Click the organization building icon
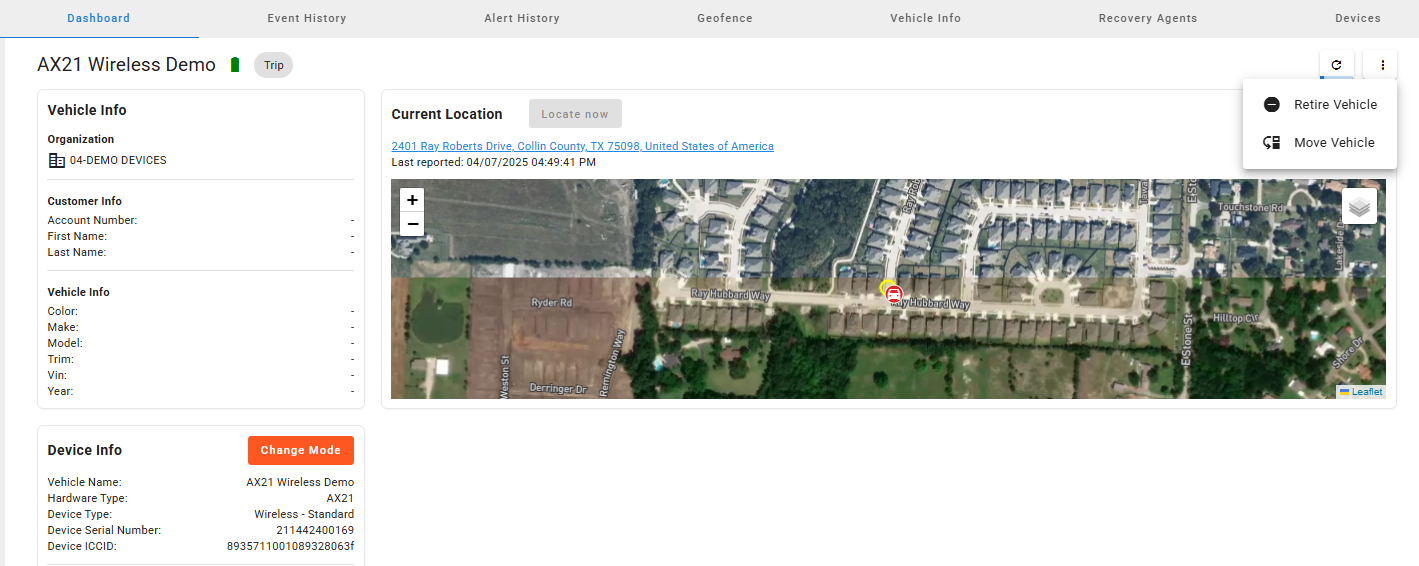1419x566 pixels. (56, 160)
